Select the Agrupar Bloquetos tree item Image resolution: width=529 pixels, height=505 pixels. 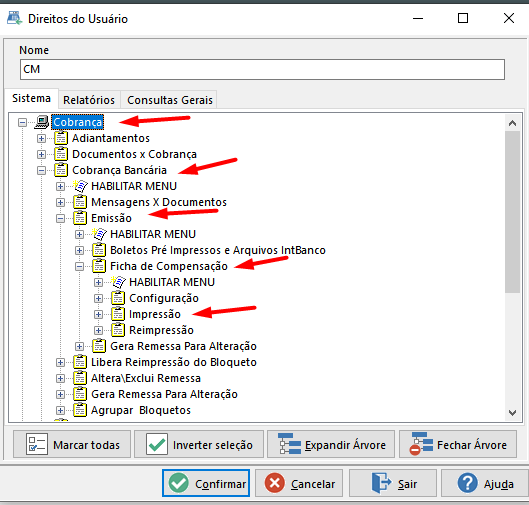[141, 410]
